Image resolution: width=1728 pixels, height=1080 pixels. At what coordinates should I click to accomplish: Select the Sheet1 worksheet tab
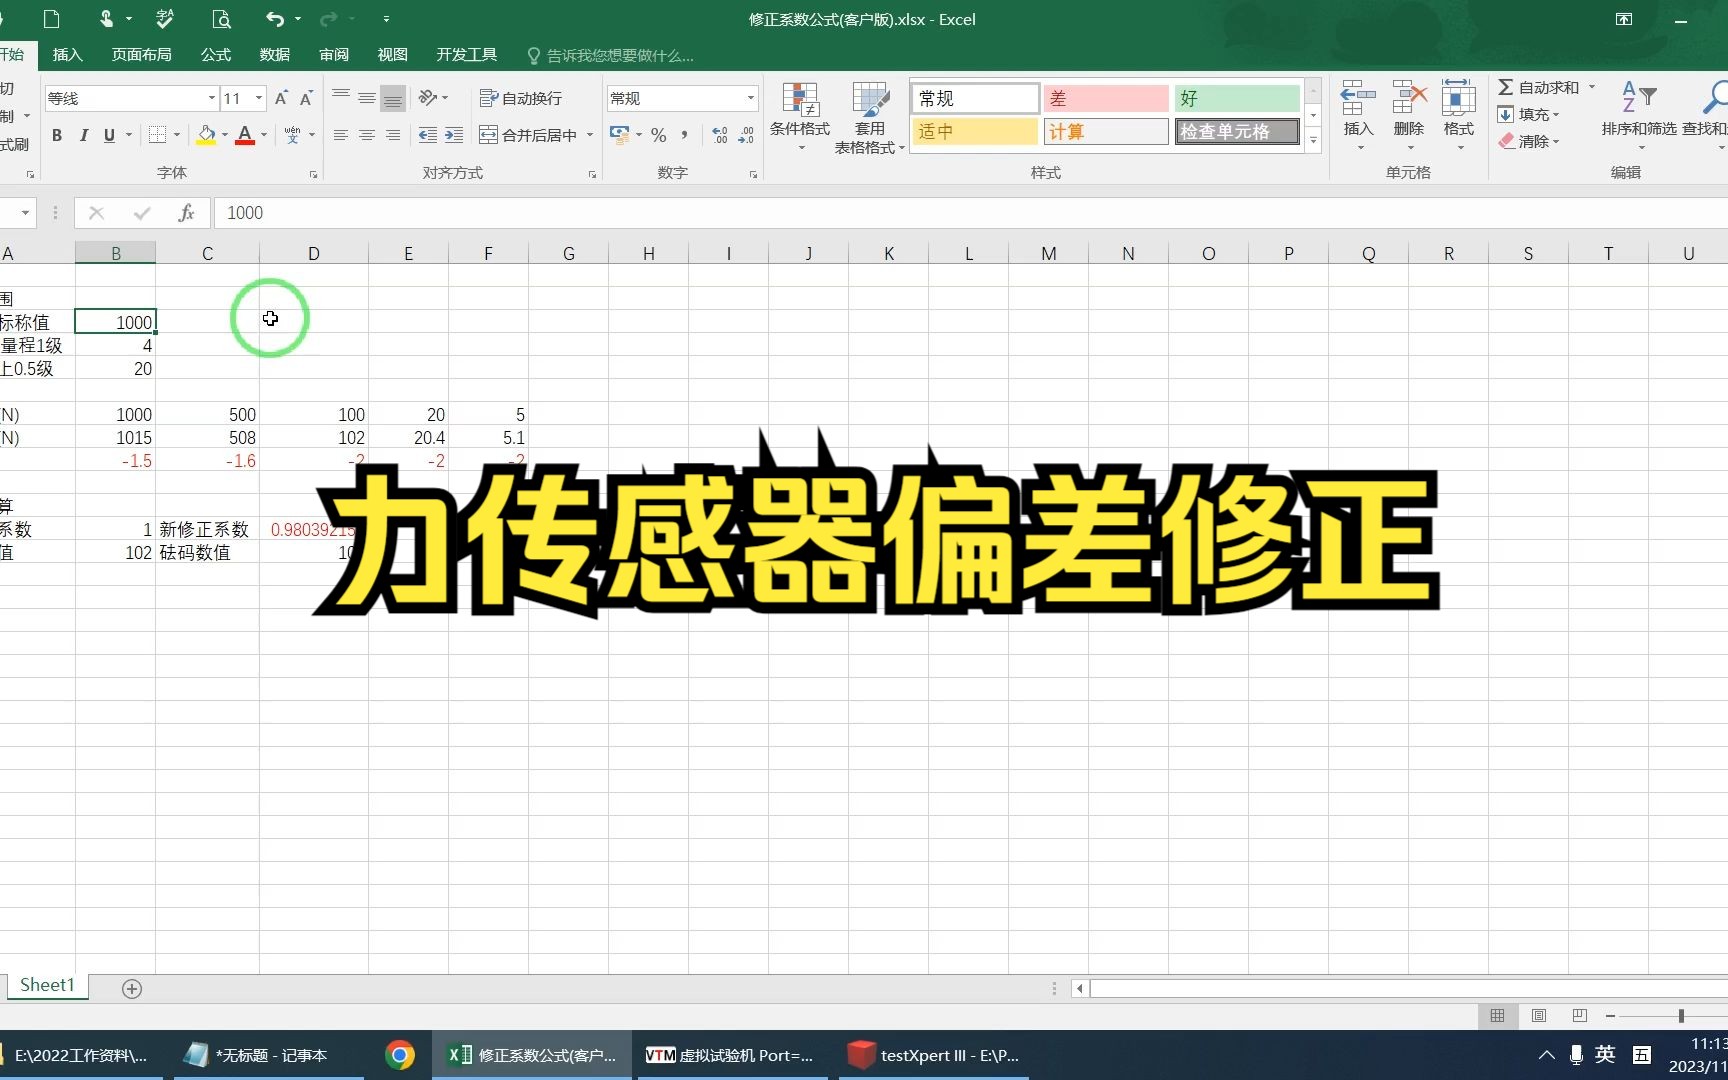(47, 985)
